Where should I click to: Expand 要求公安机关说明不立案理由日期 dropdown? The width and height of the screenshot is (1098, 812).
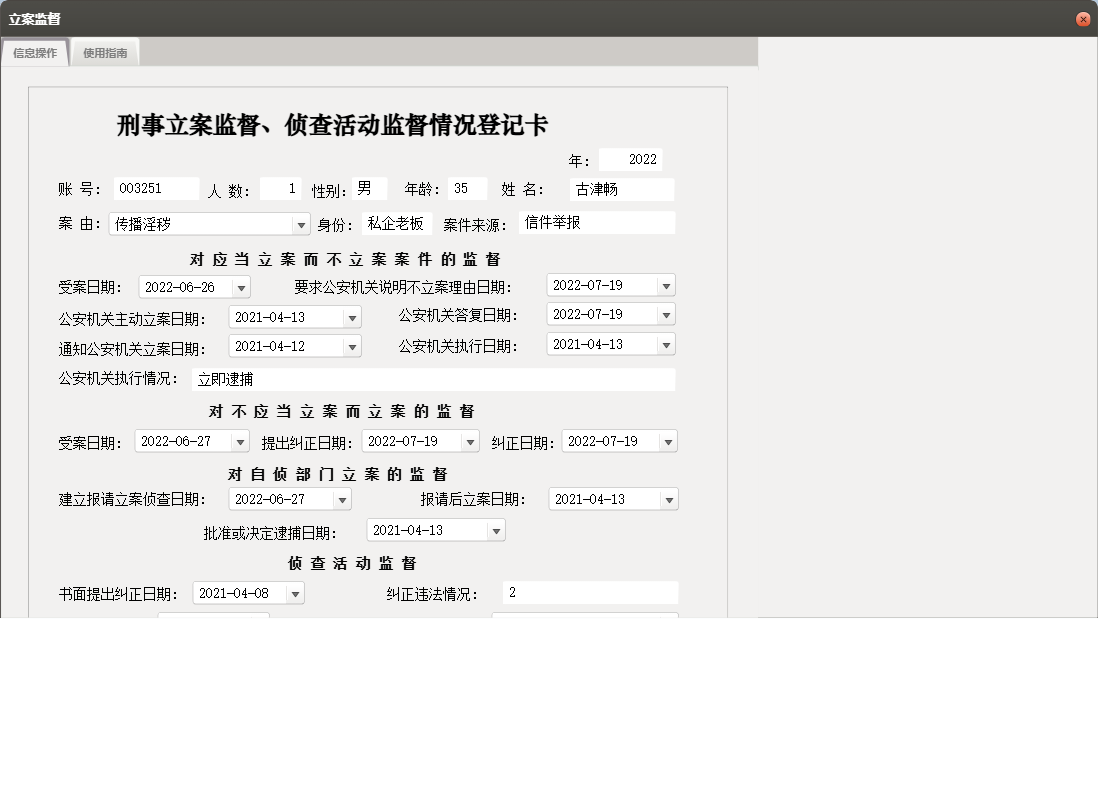click(666, 286)
